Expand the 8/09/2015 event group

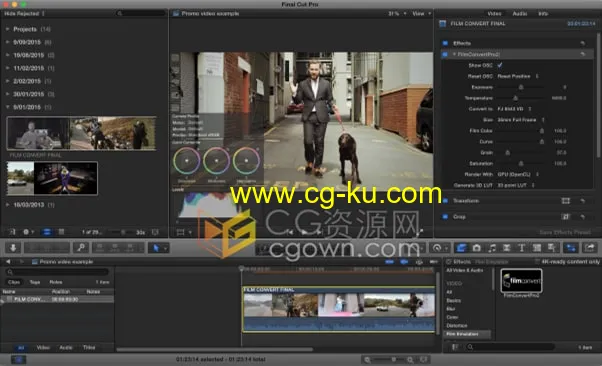tap(7, 42)
